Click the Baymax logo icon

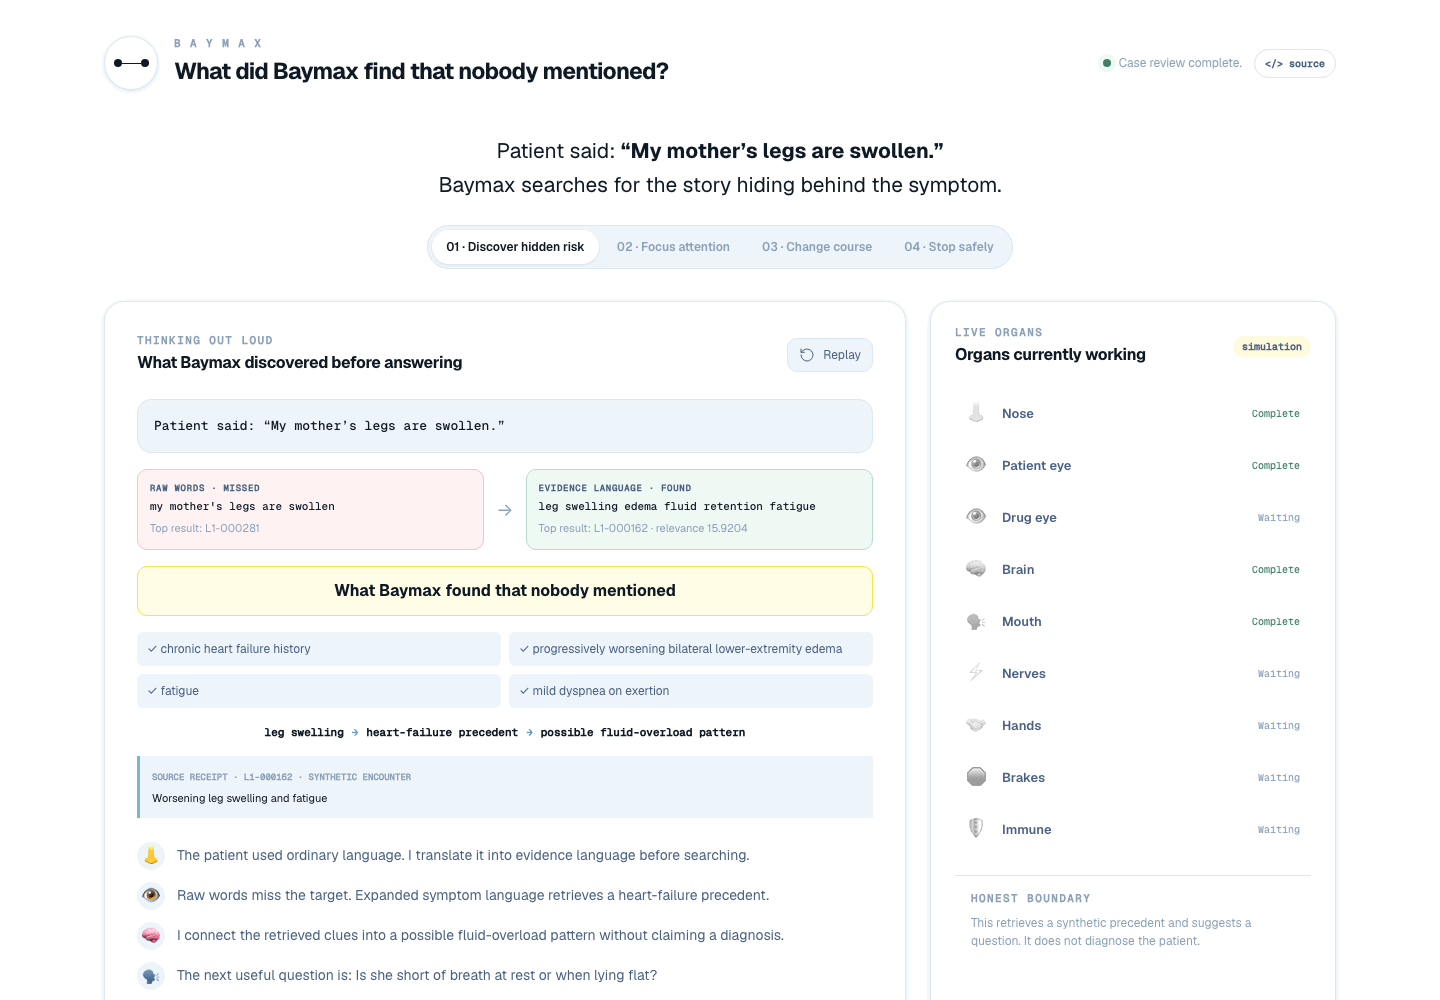[131, 63]
